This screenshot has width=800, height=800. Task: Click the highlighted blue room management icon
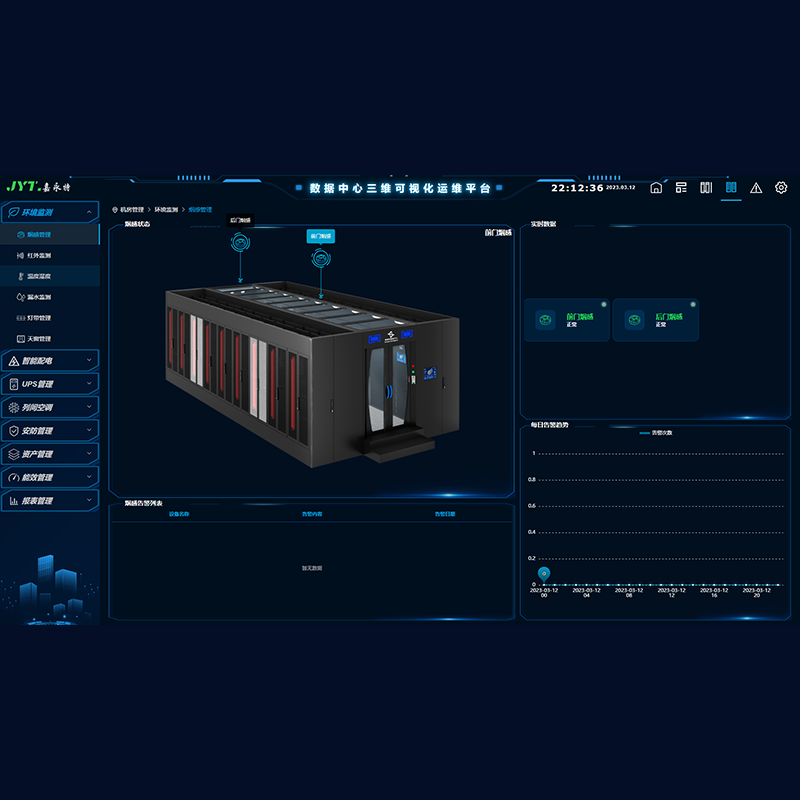click(731, 187)
